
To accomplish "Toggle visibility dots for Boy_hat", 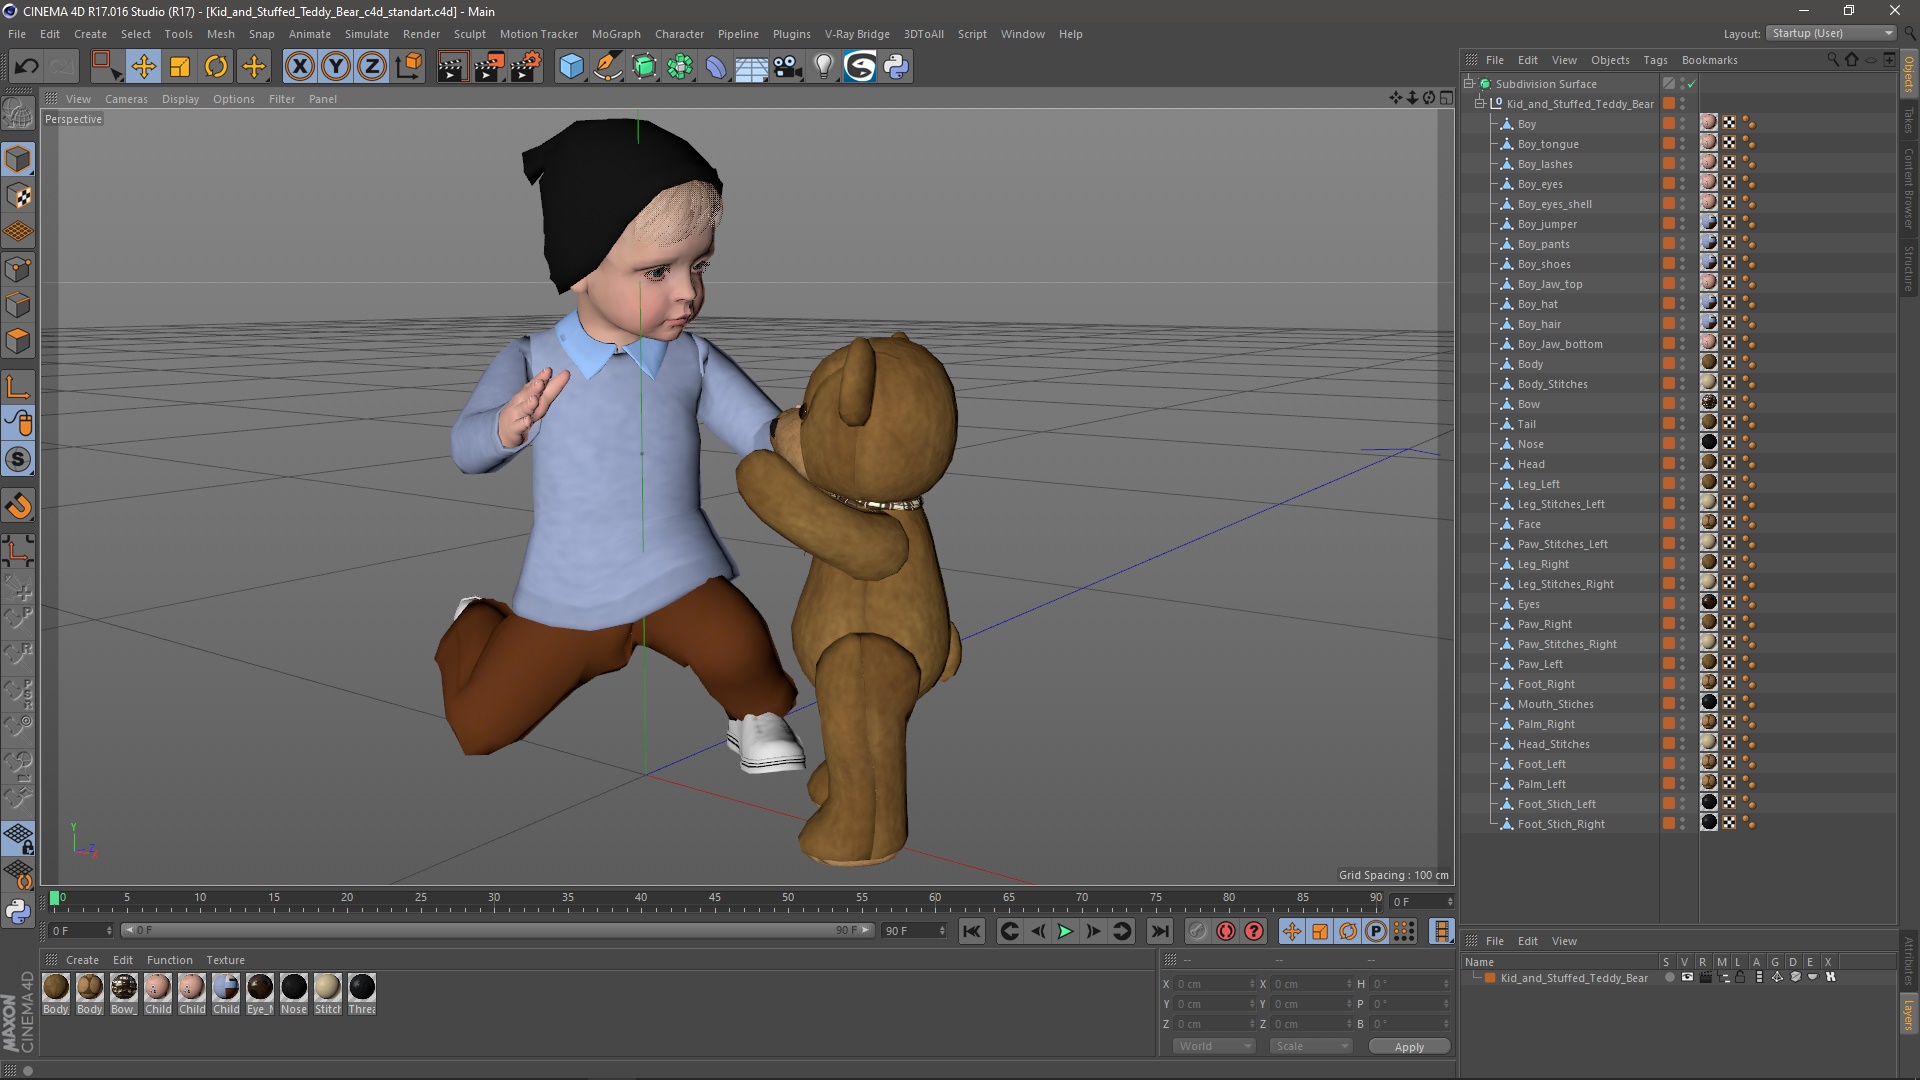I will pyautogui.click(x=1682, y=304).
